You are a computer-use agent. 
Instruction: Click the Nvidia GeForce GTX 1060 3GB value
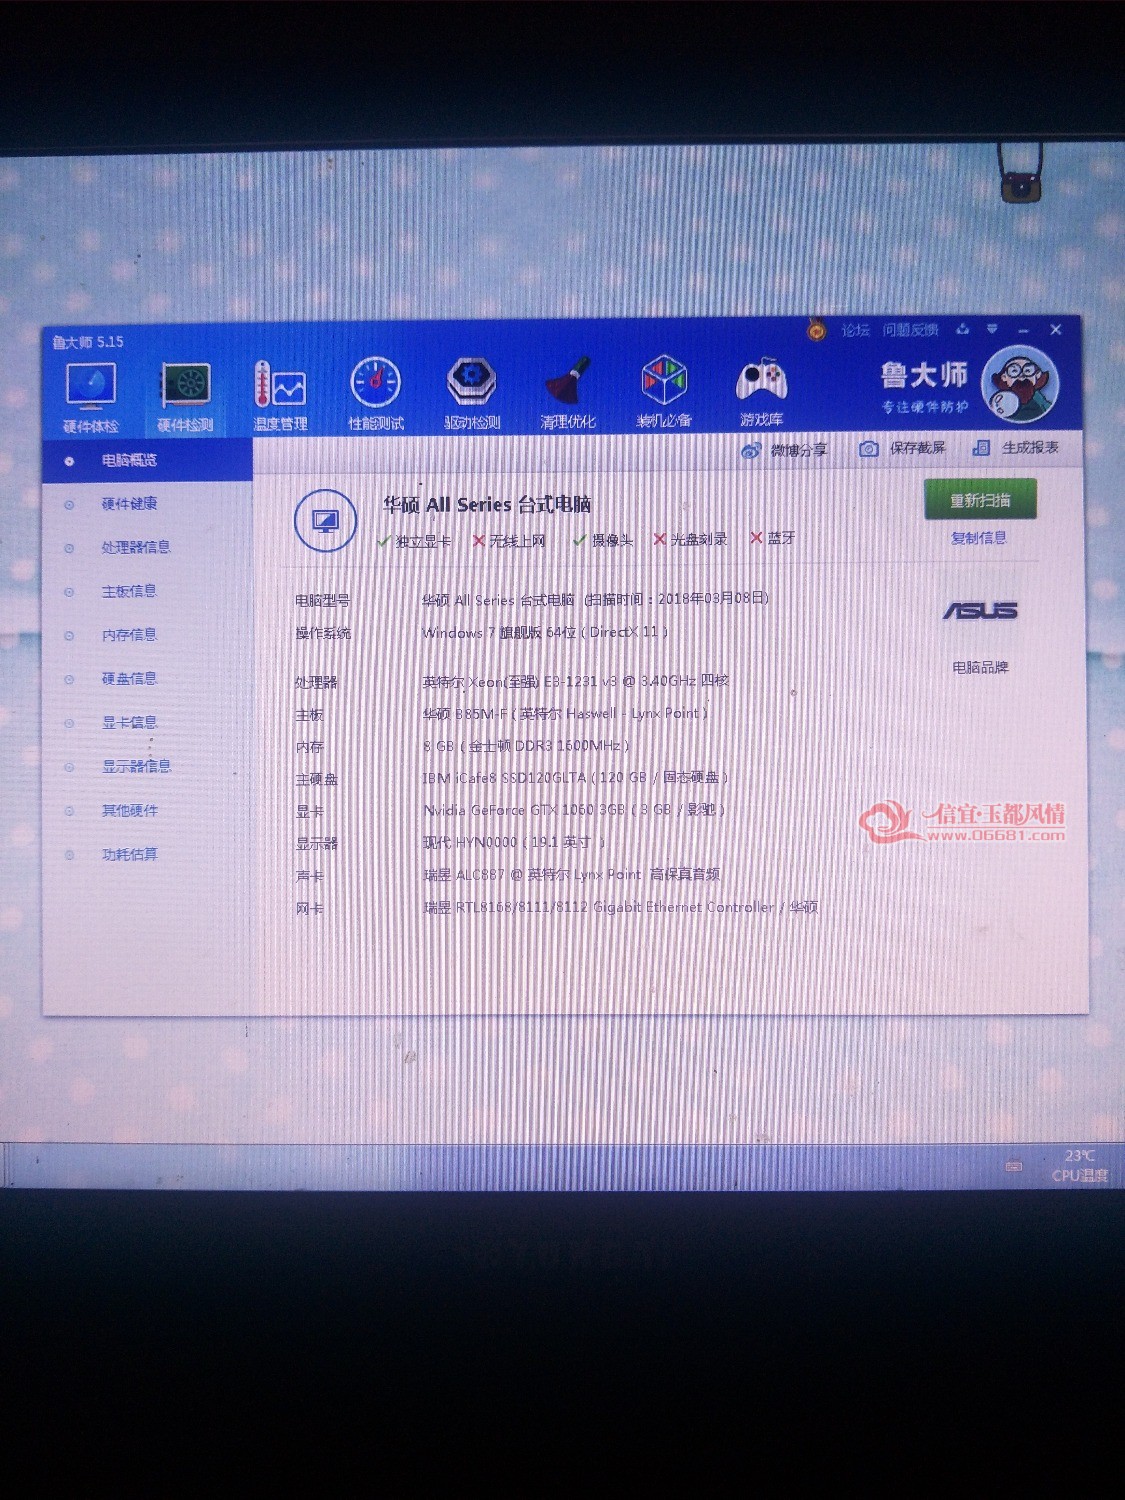point(574,810)
